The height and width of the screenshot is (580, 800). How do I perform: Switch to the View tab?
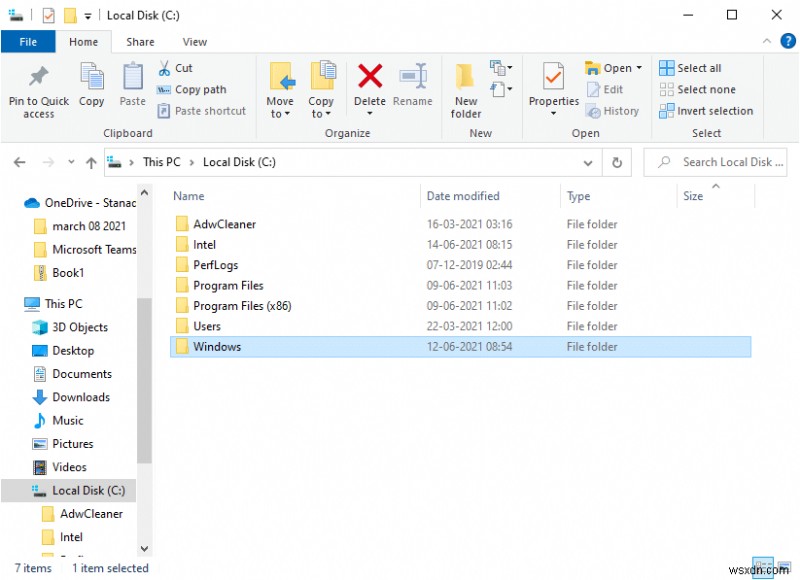point(195,42)
